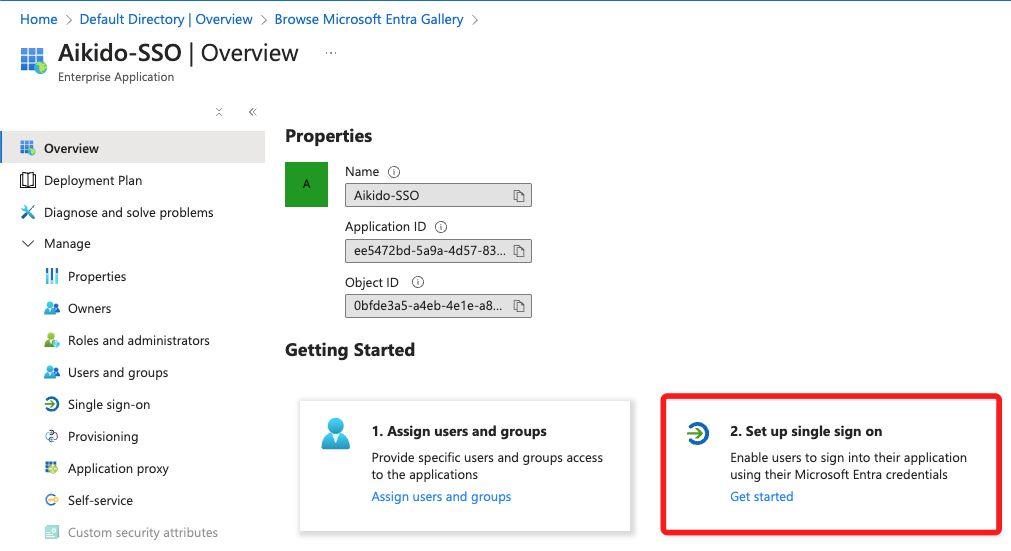
Task: Click the Assign users and groups link
Action: pos(441,497)
